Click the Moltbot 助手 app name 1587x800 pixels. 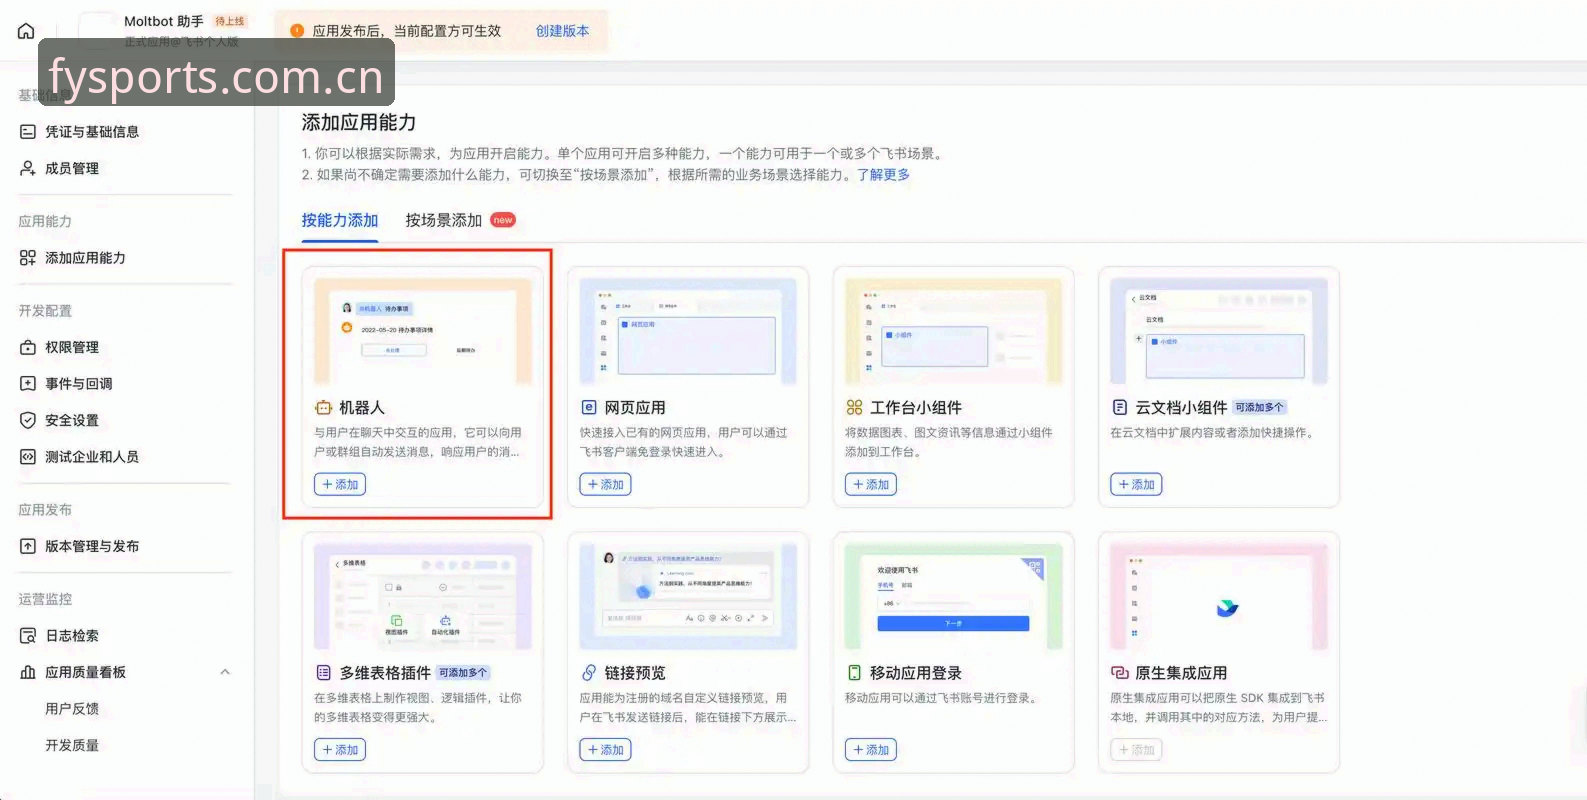point(164,21)
